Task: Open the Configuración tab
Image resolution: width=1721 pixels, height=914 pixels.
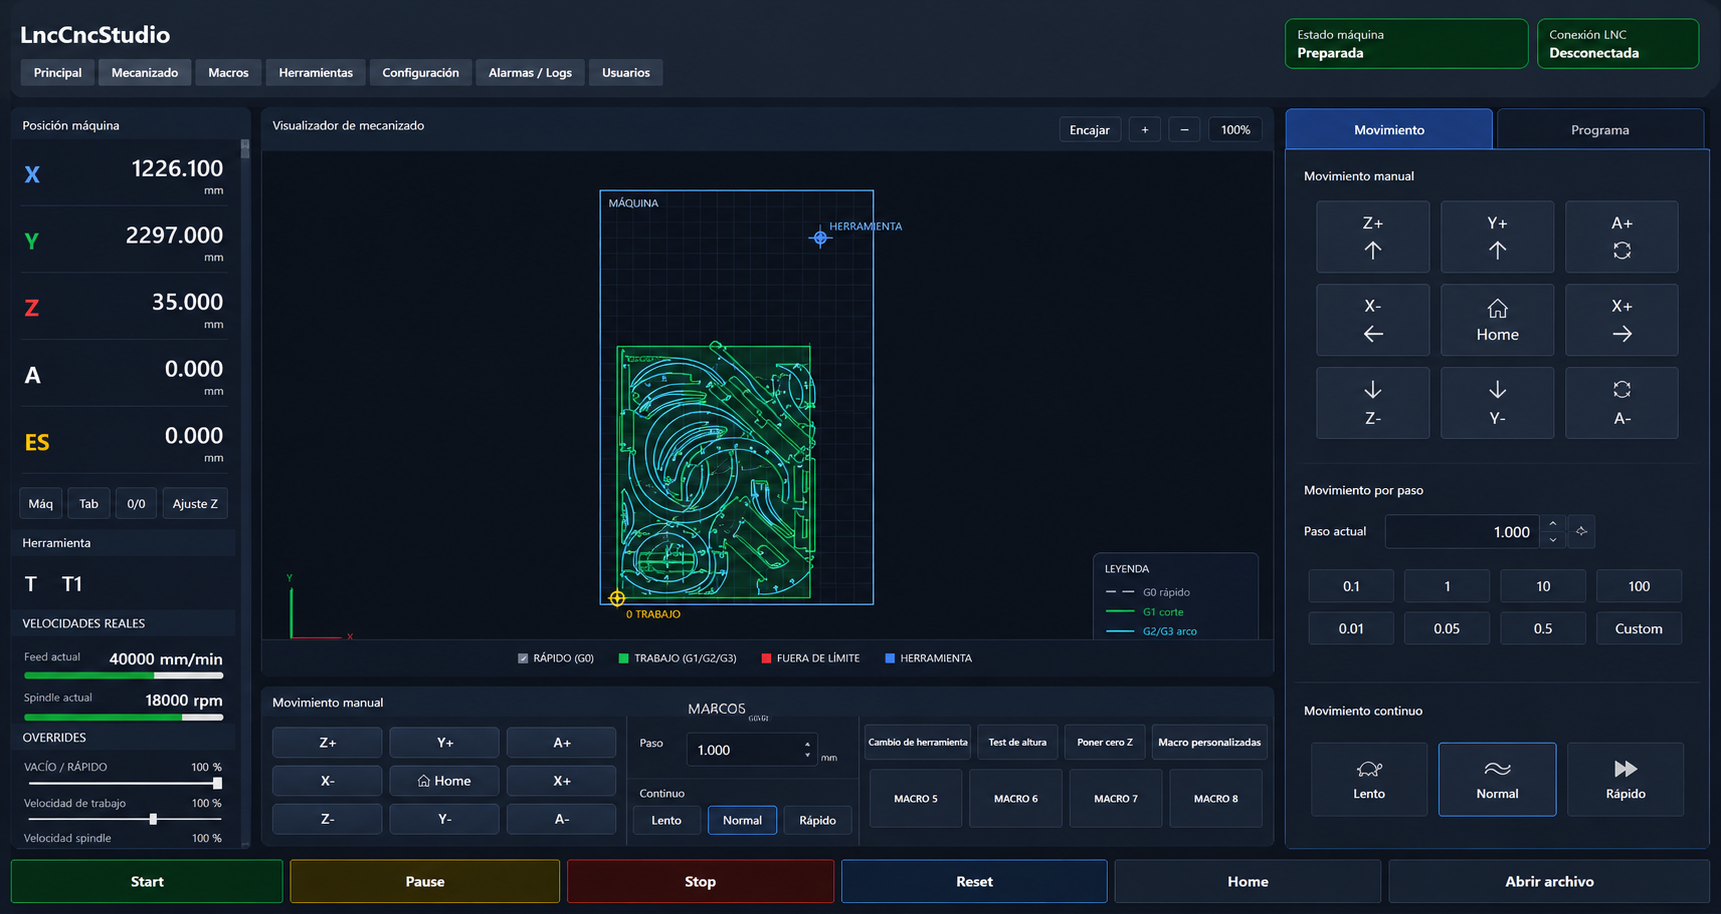Action: [420, 72]
